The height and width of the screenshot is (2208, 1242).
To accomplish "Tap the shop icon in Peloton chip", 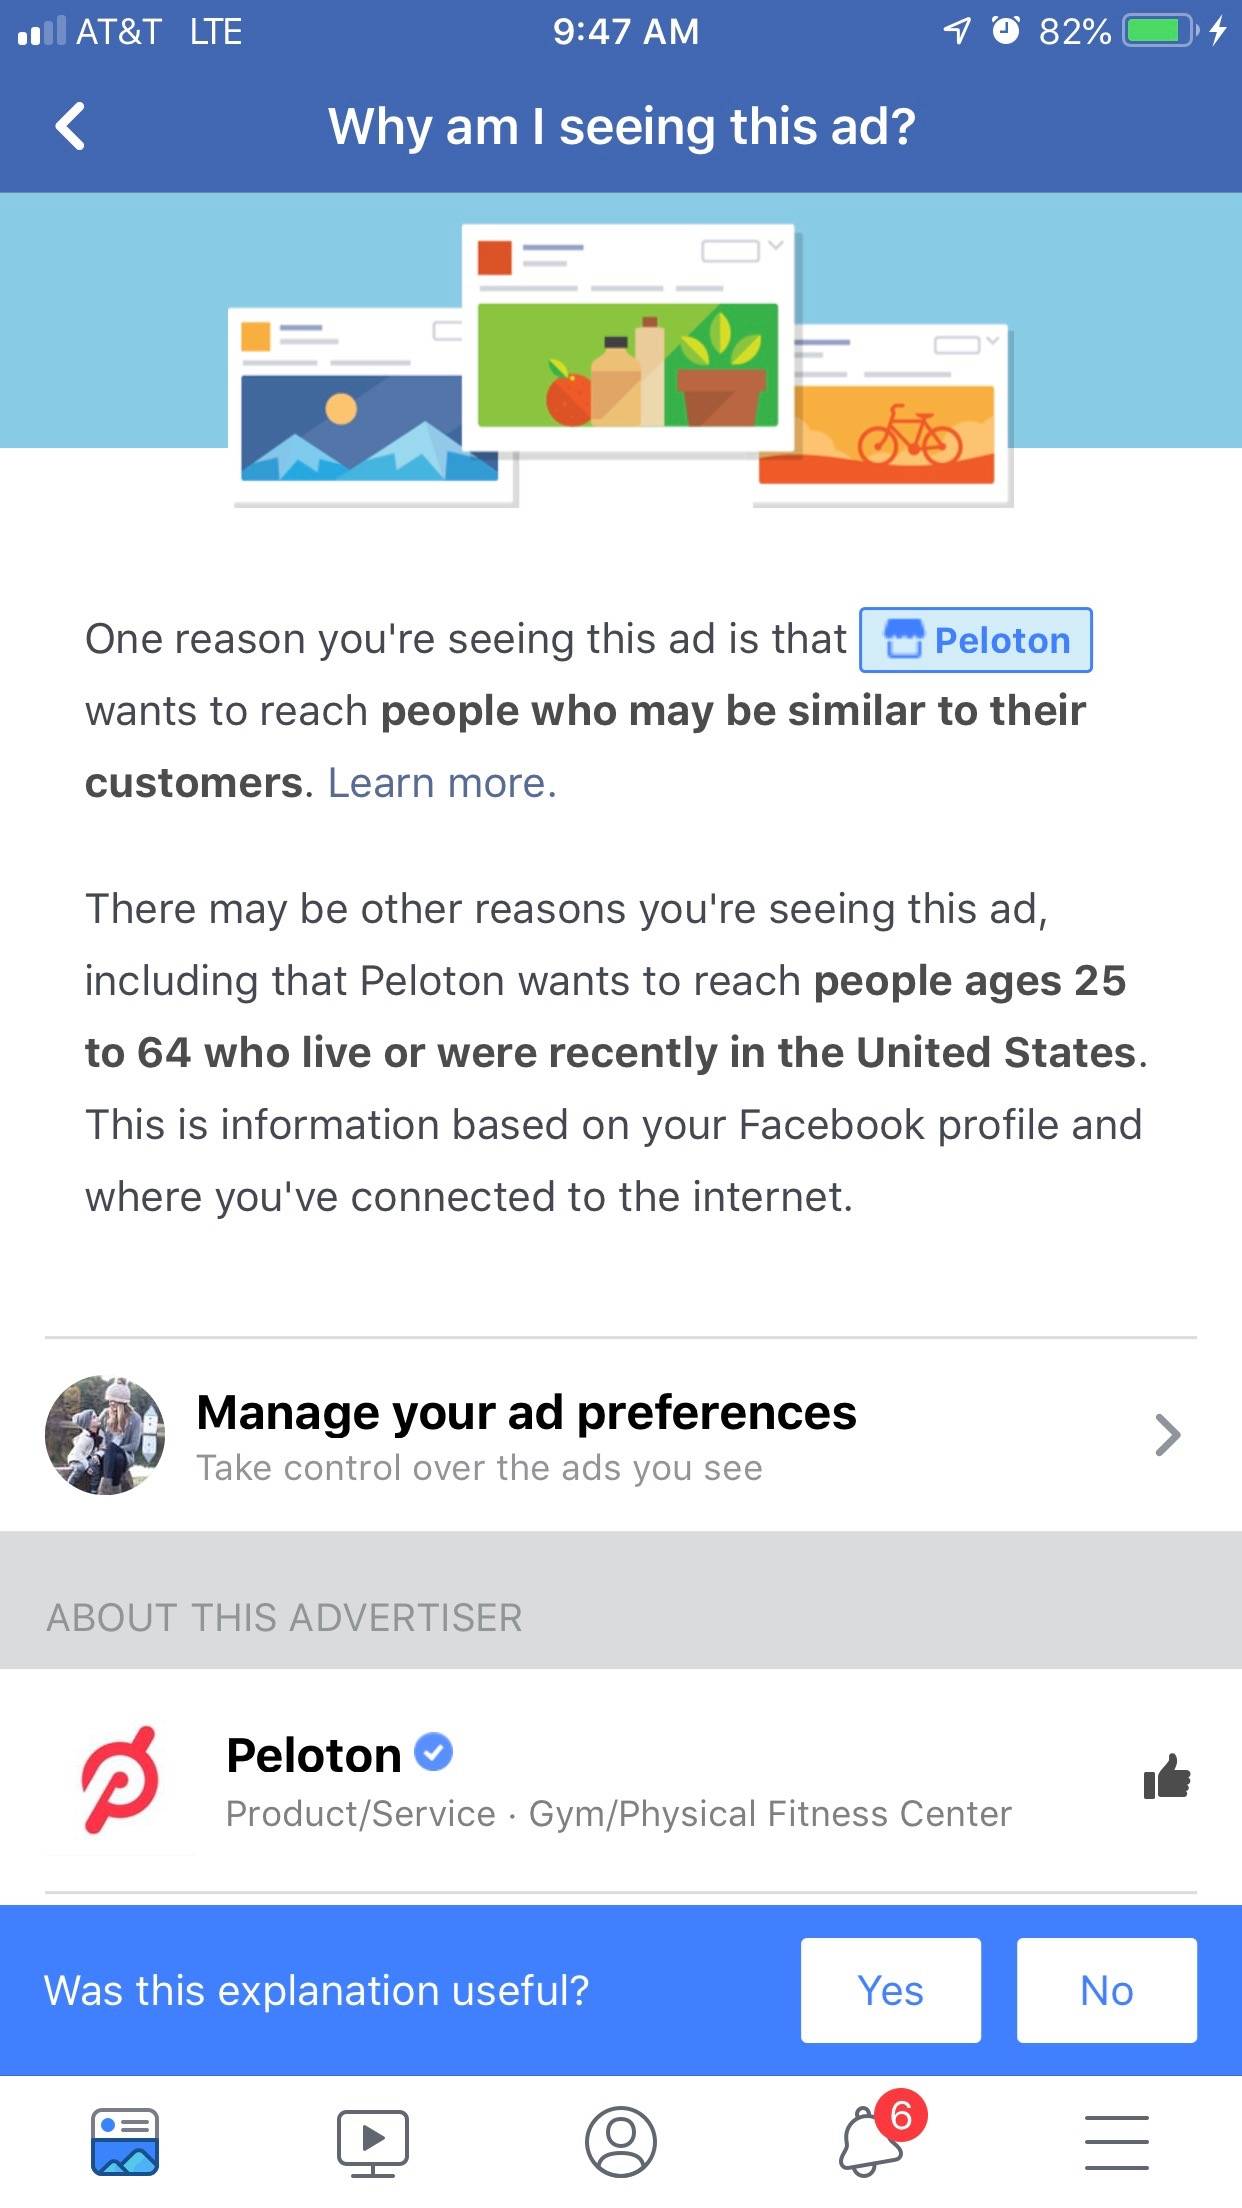I will 903,639.
